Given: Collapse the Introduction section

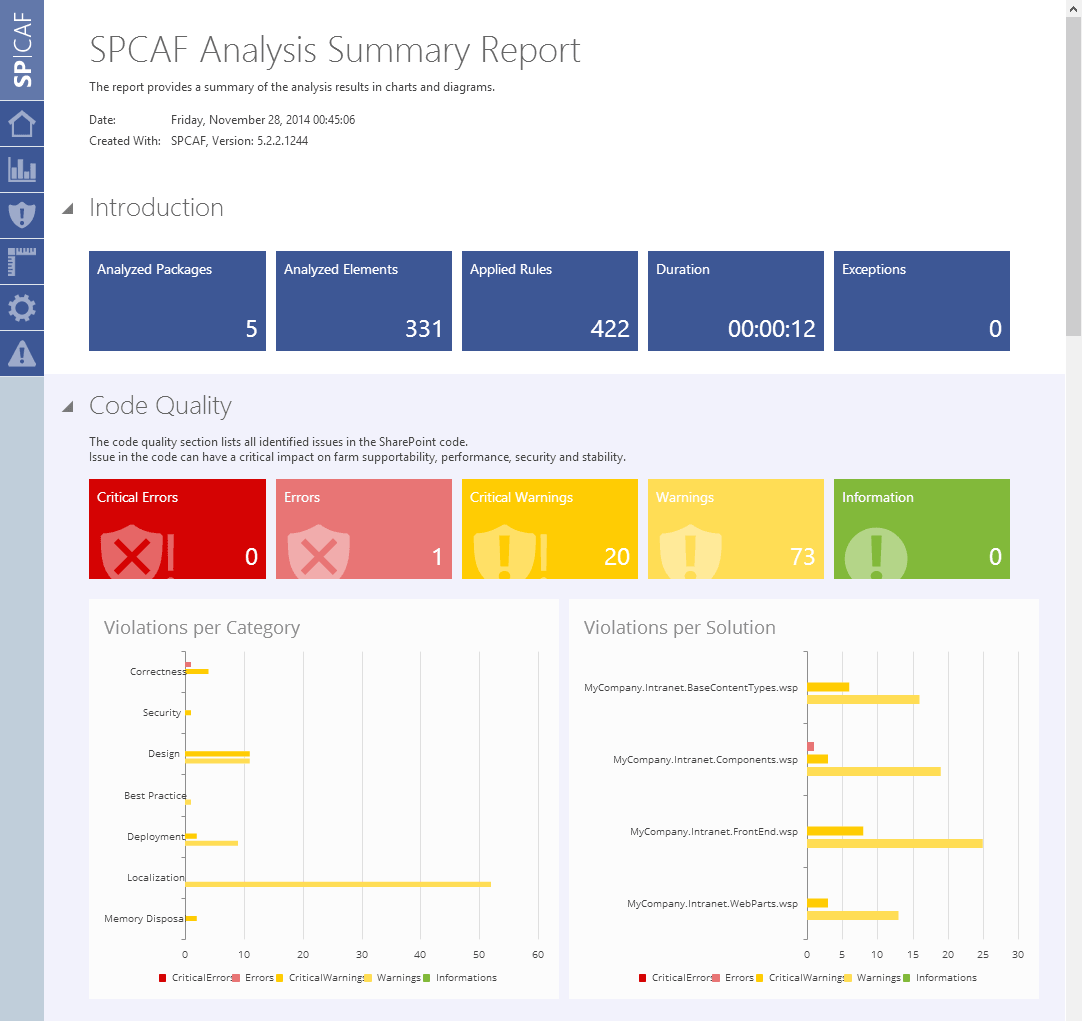Looking at the screenshot, I should pyautogui.click(x=68, y=208).
